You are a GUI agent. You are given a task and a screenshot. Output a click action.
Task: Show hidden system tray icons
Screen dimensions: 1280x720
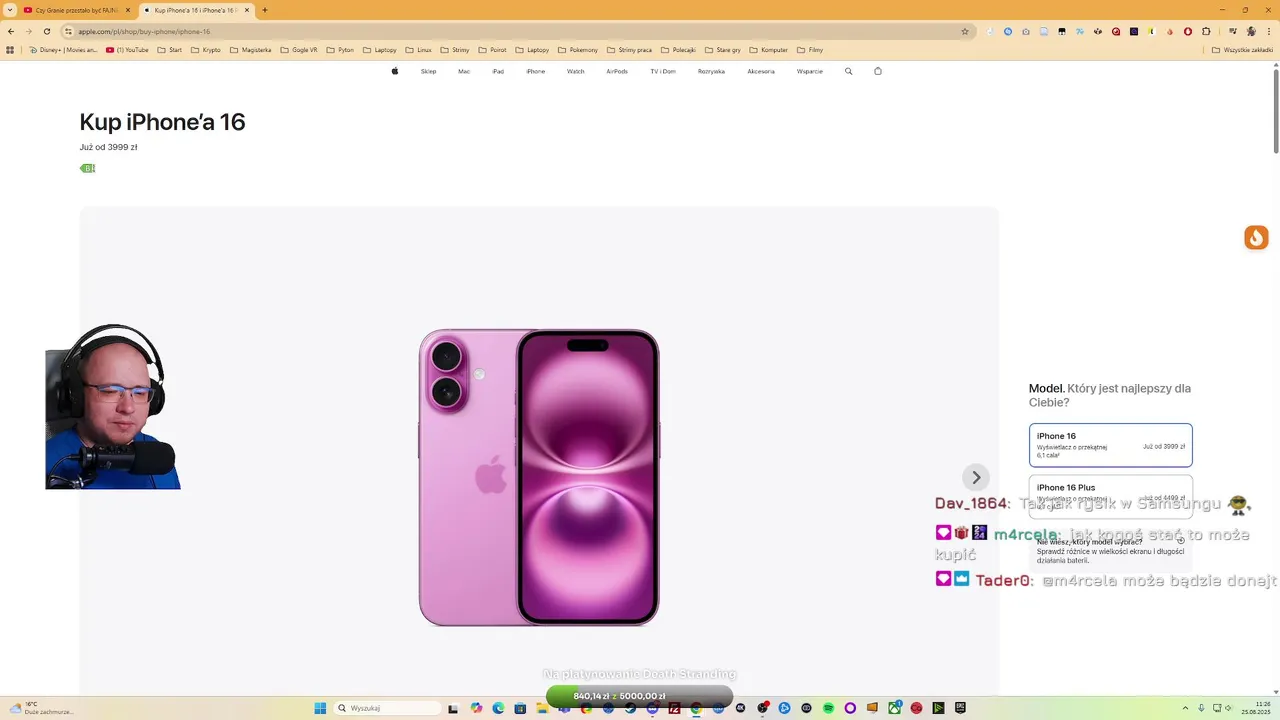point(1186,708)
